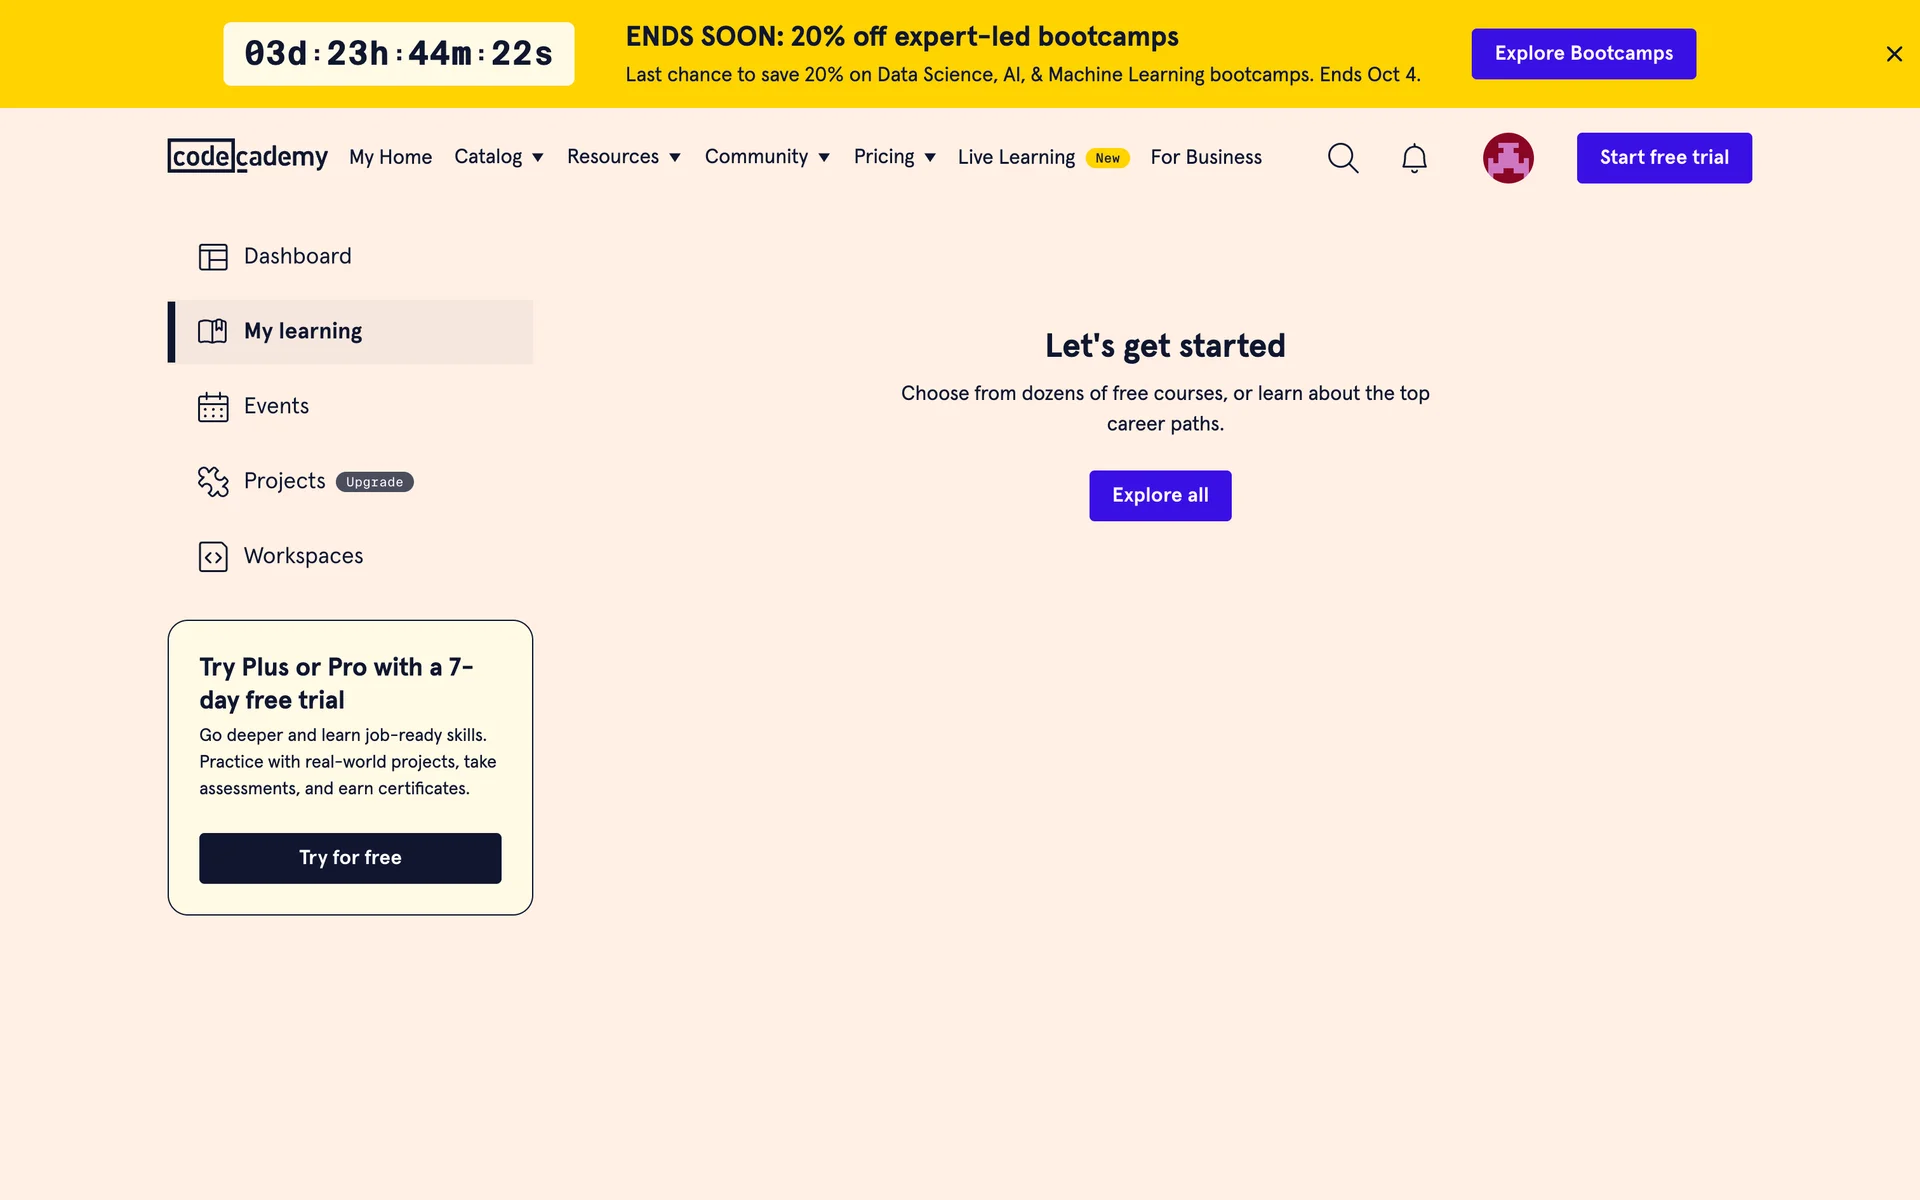This screenshot has height=1200, width=1920.
Task: Expand the Resources dropdown menu
Action: pyautogui.click(x=624, y=157)
